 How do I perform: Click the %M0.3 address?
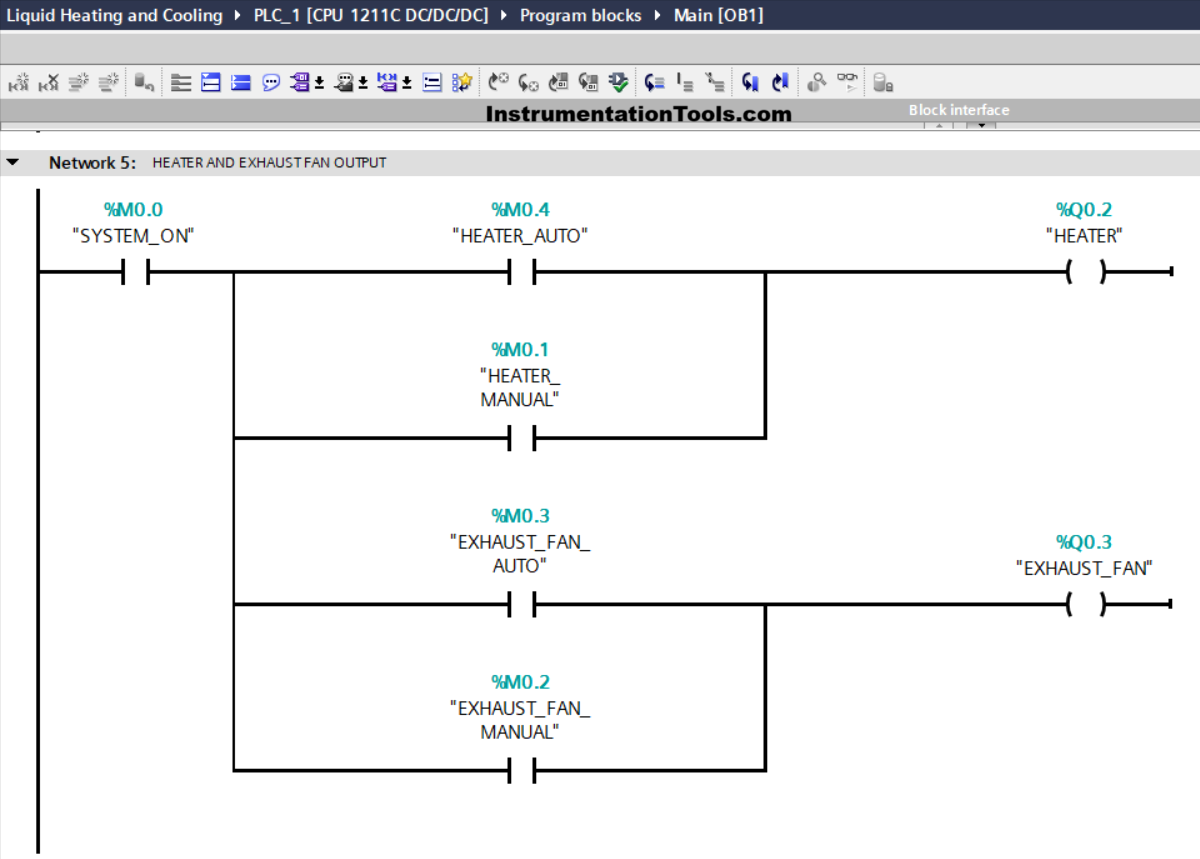[x=520, y=516]
